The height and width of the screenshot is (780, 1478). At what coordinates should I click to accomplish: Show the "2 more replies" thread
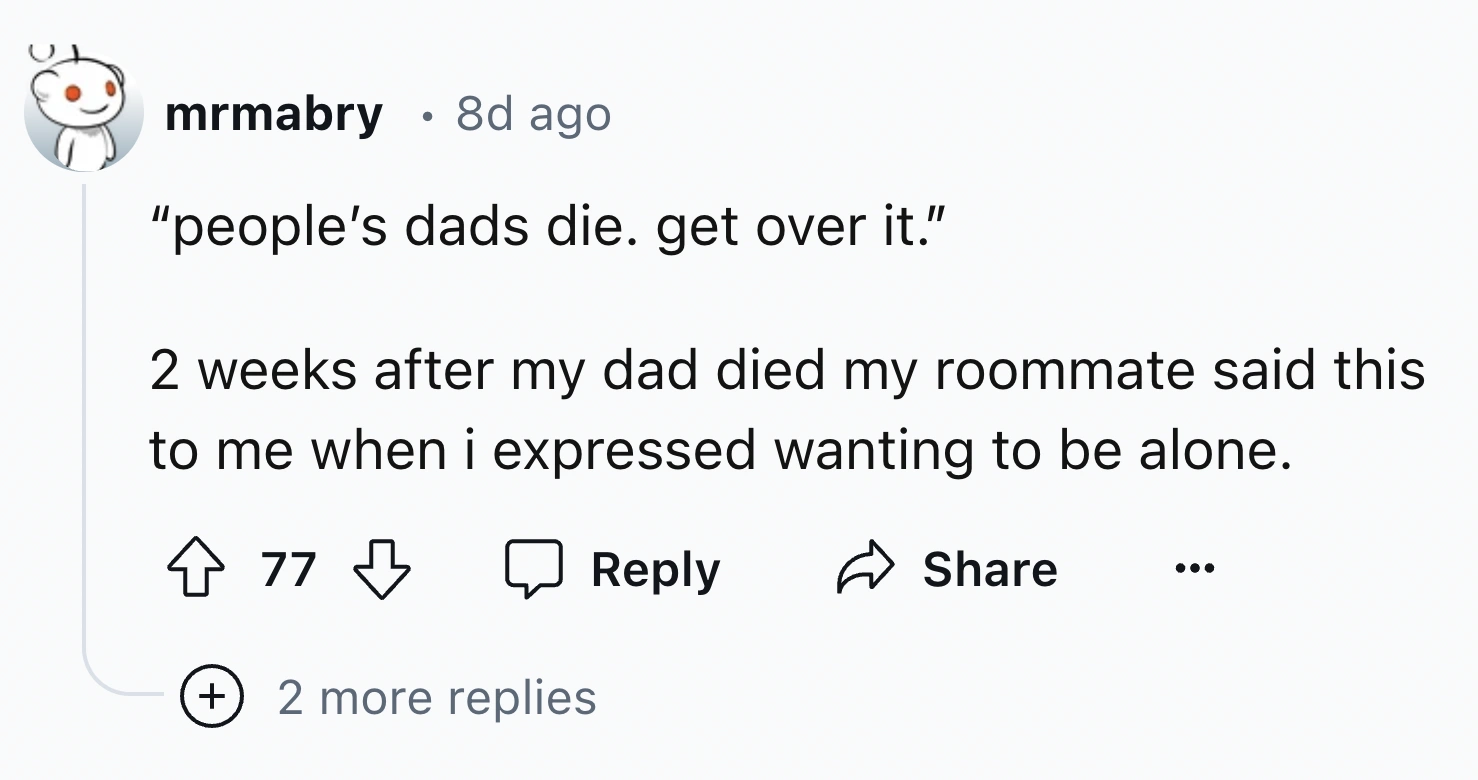coord(436,698)
